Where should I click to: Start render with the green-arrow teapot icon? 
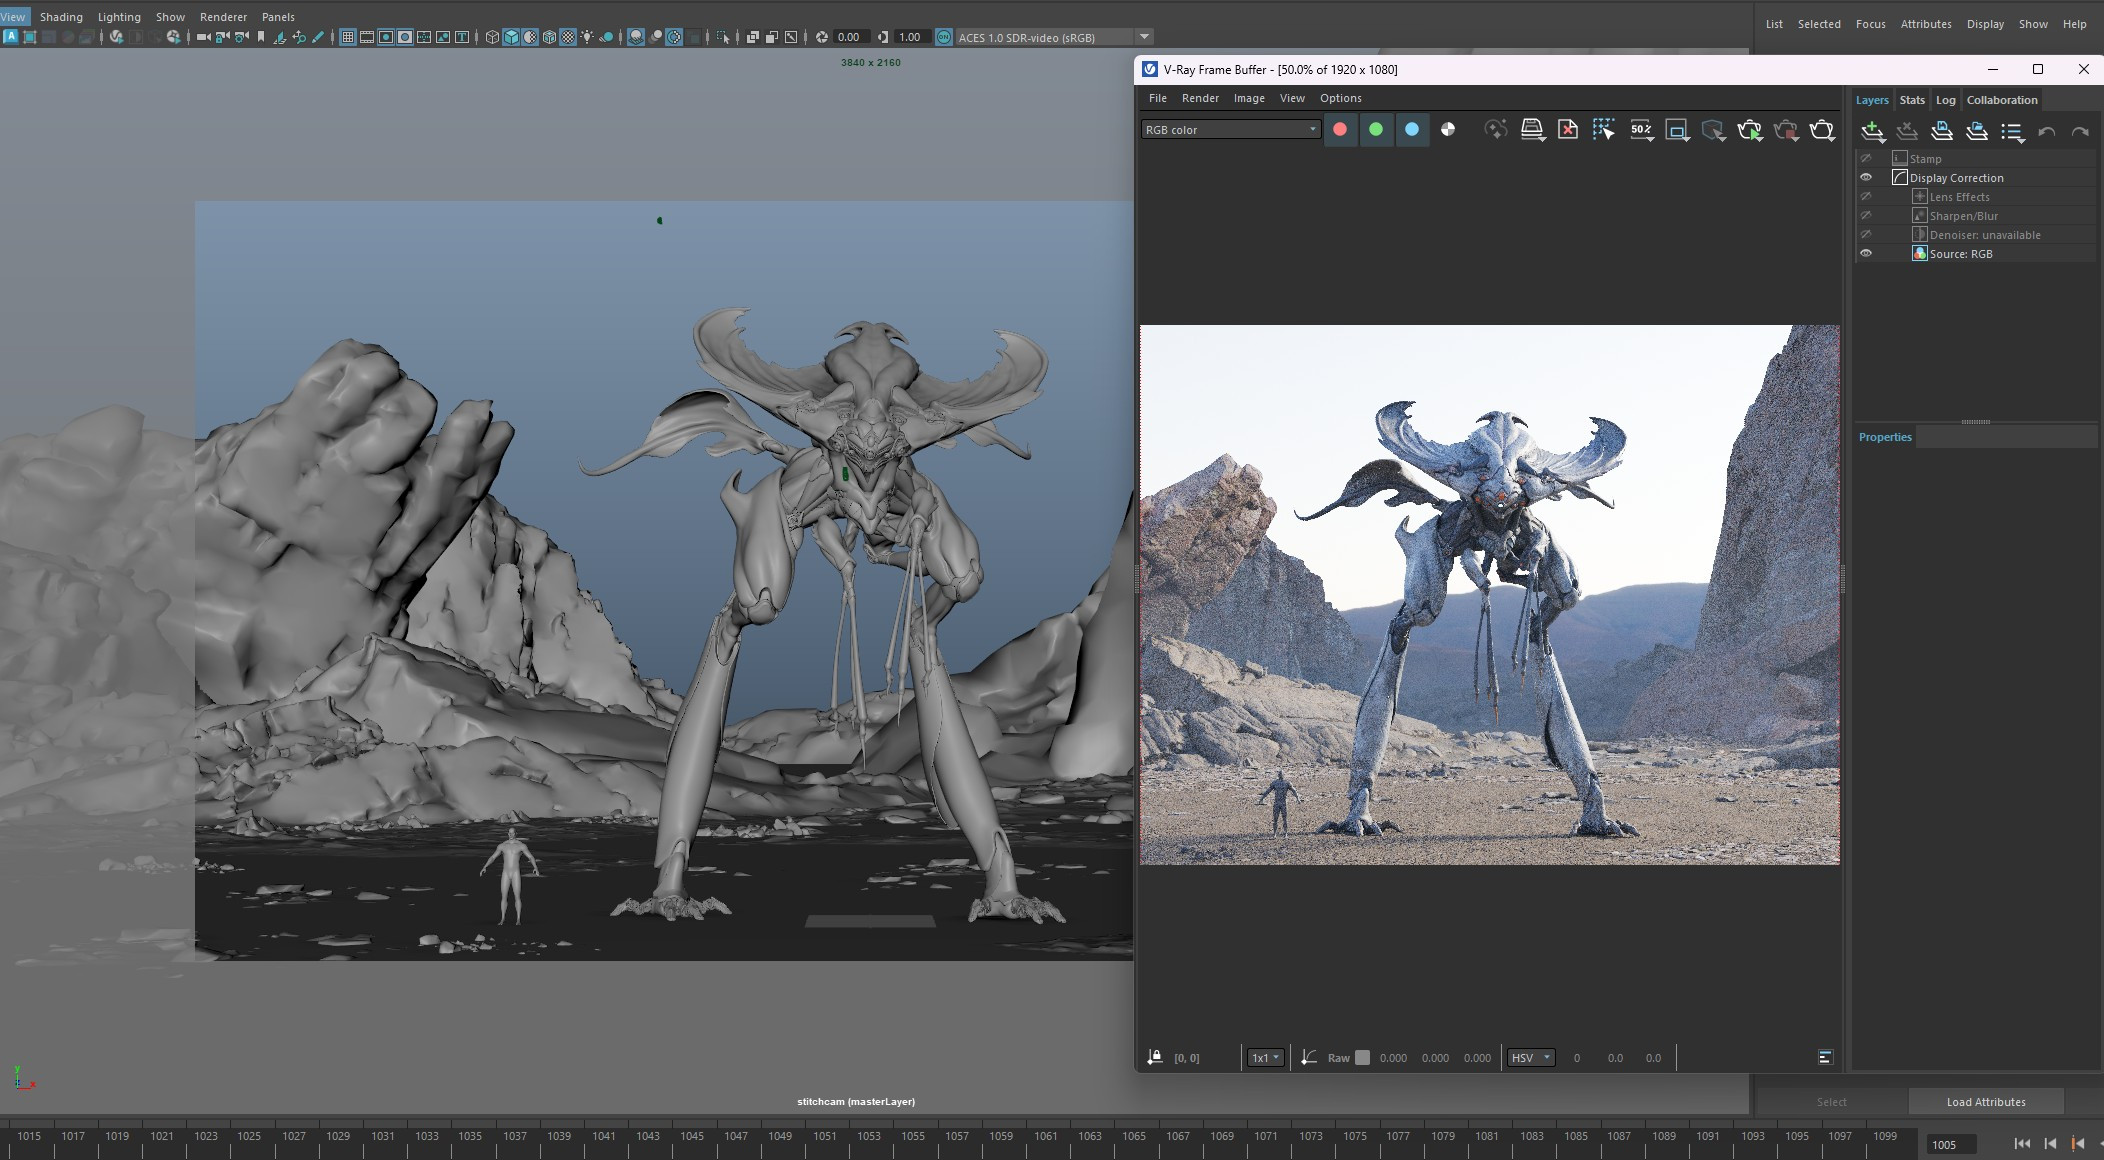point(1749,130)
